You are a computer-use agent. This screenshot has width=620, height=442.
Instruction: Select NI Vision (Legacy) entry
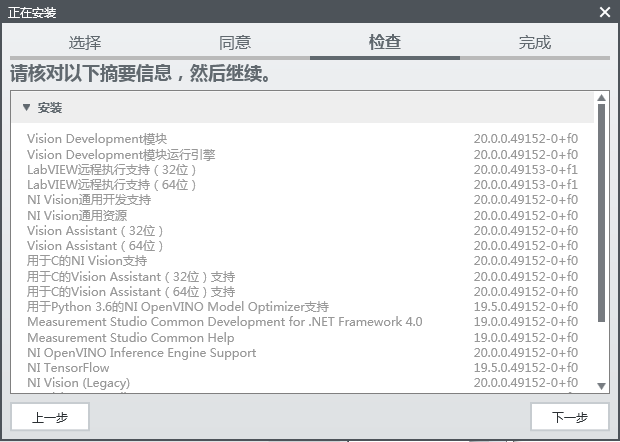tap(78, 383)
